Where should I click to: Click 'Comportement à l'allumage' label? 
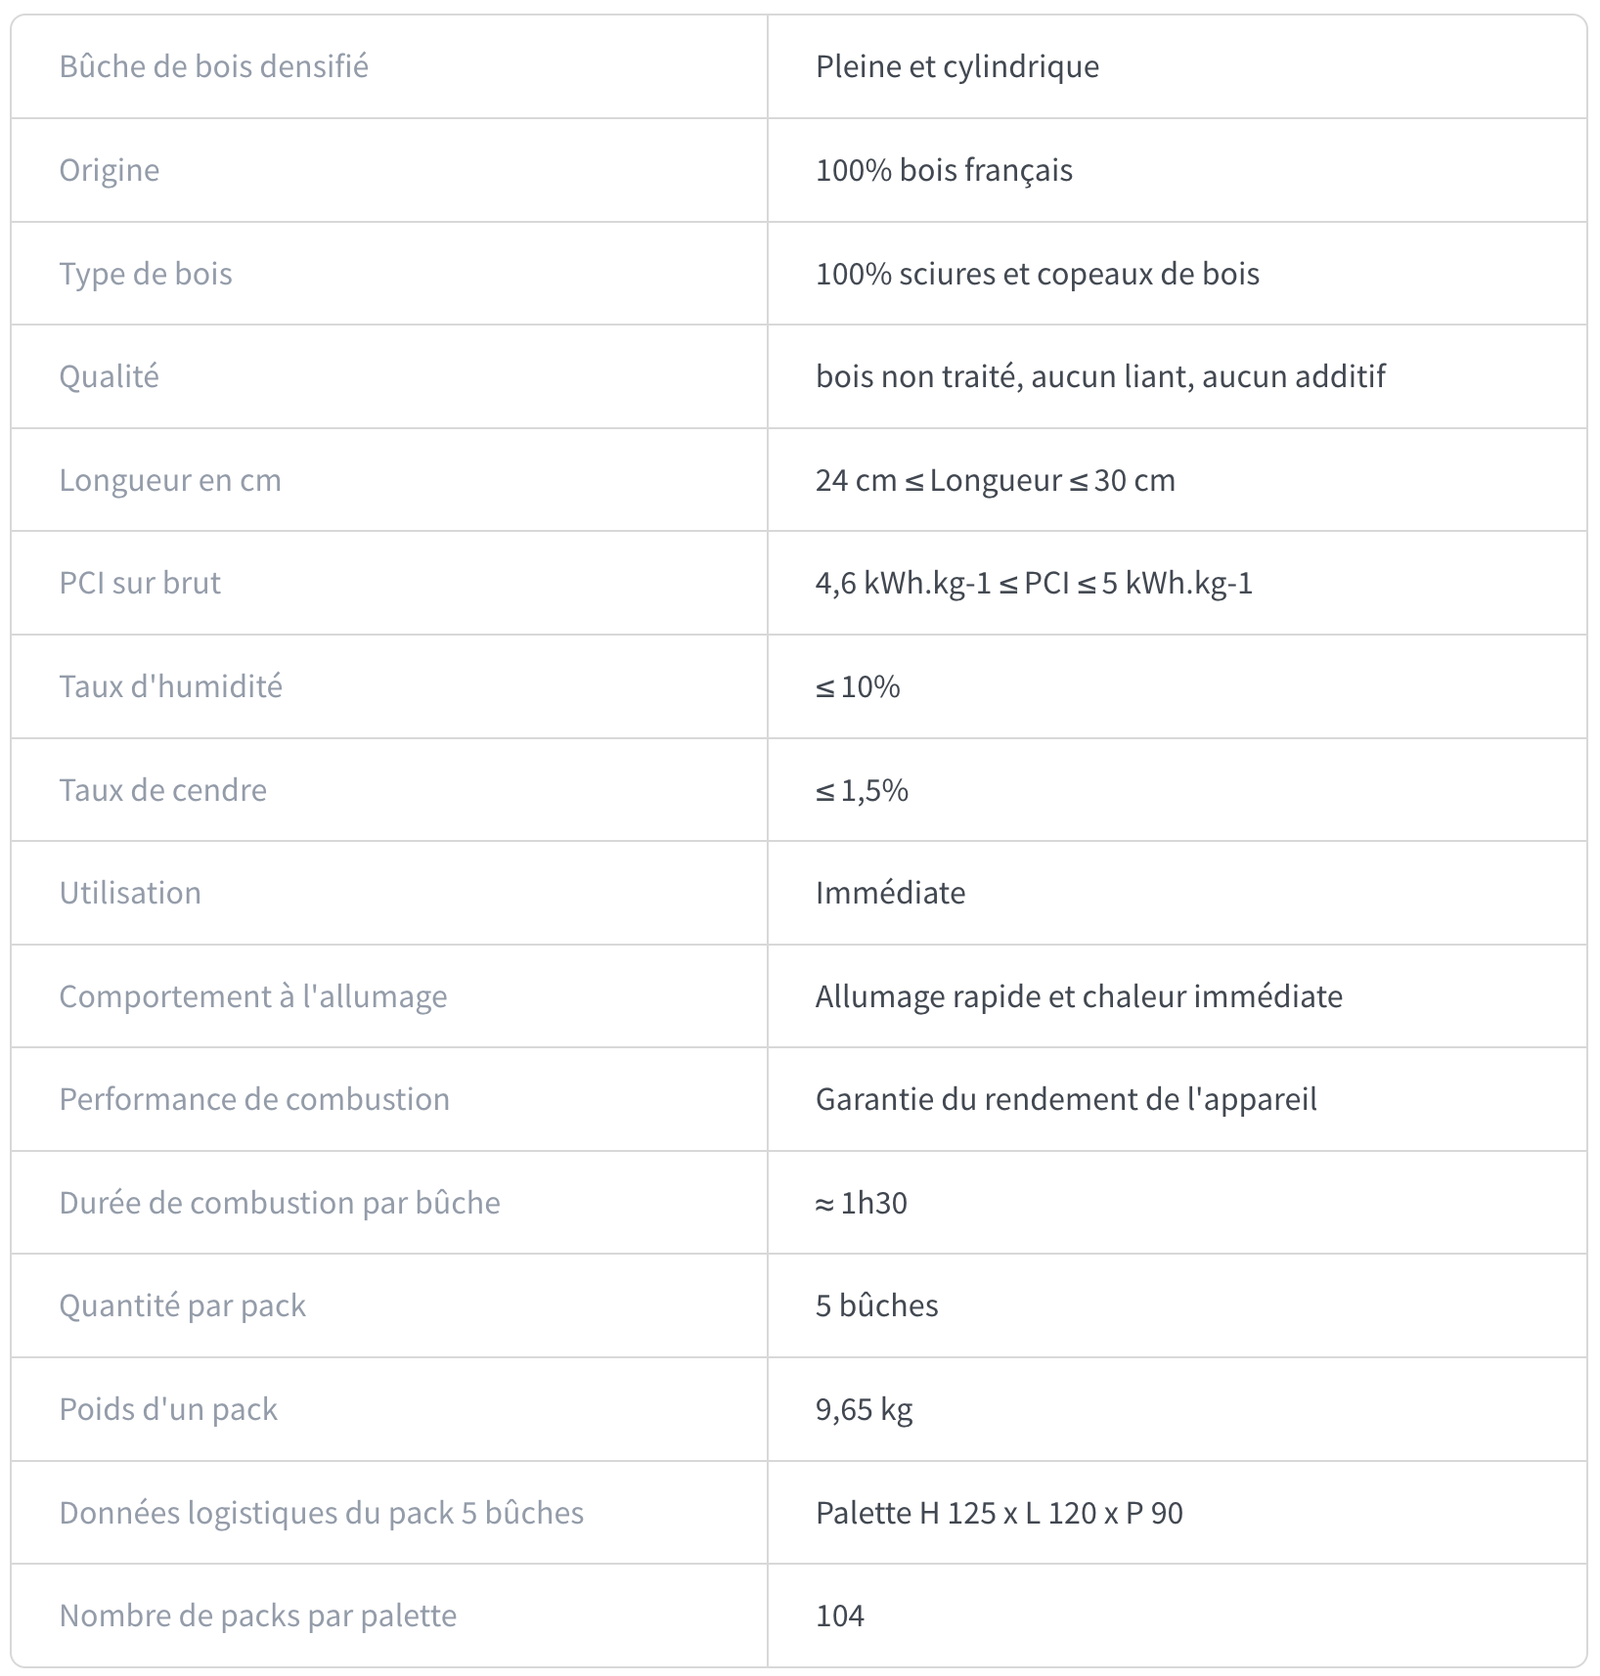coord(253,996)
